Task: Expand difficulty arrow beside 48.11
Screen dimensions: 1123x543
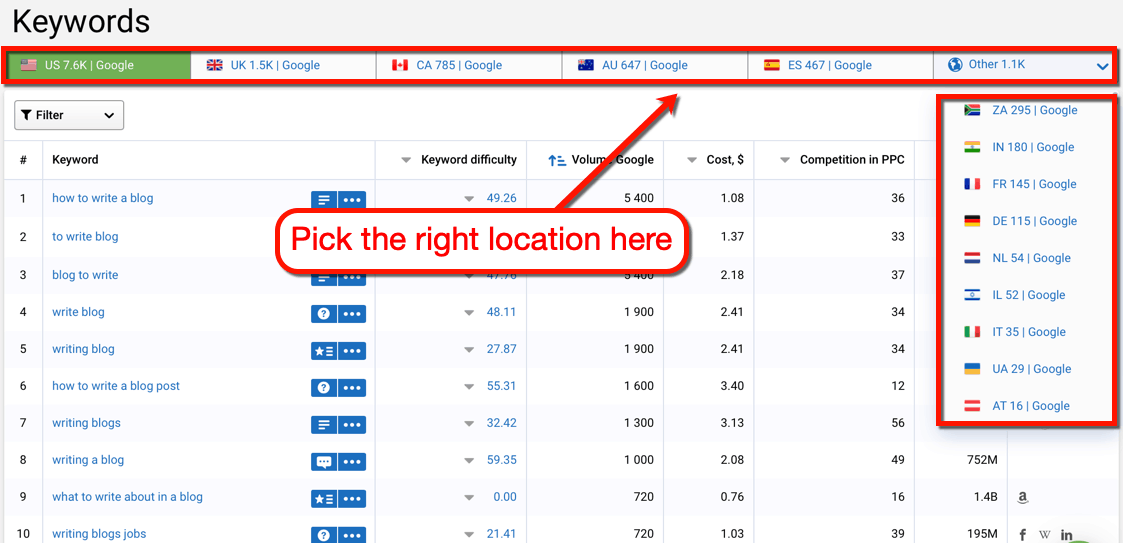Action: click(x=469, y=312)
